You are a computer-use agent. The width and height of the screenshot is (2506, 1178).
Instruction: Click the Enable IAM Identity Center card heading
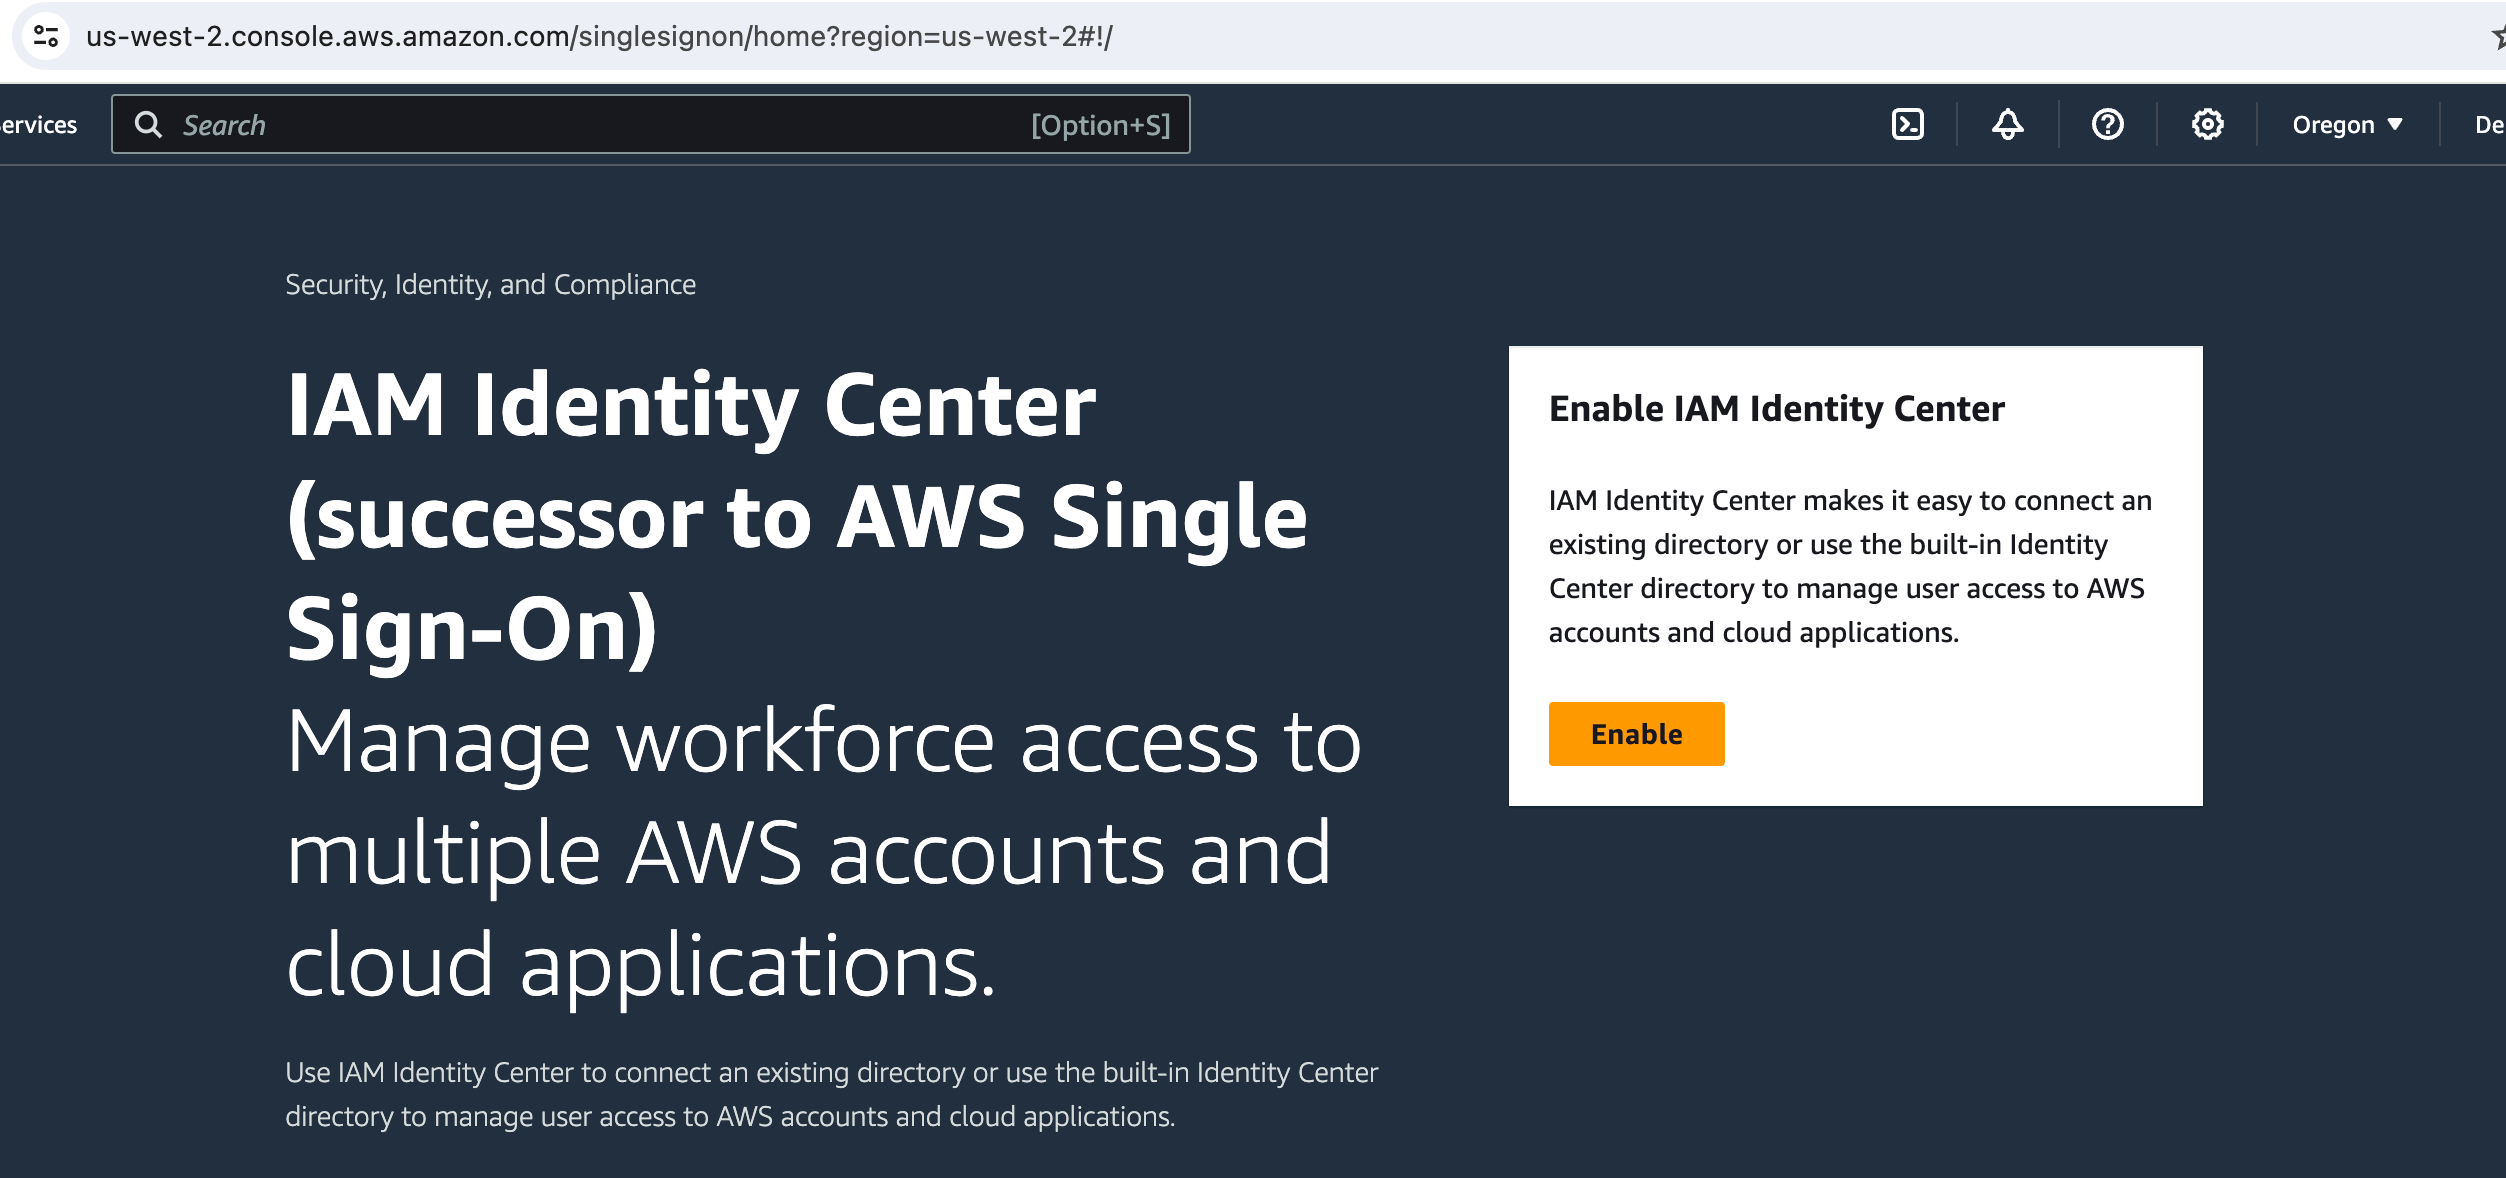pyautogui.click(x=1776, y=407)
